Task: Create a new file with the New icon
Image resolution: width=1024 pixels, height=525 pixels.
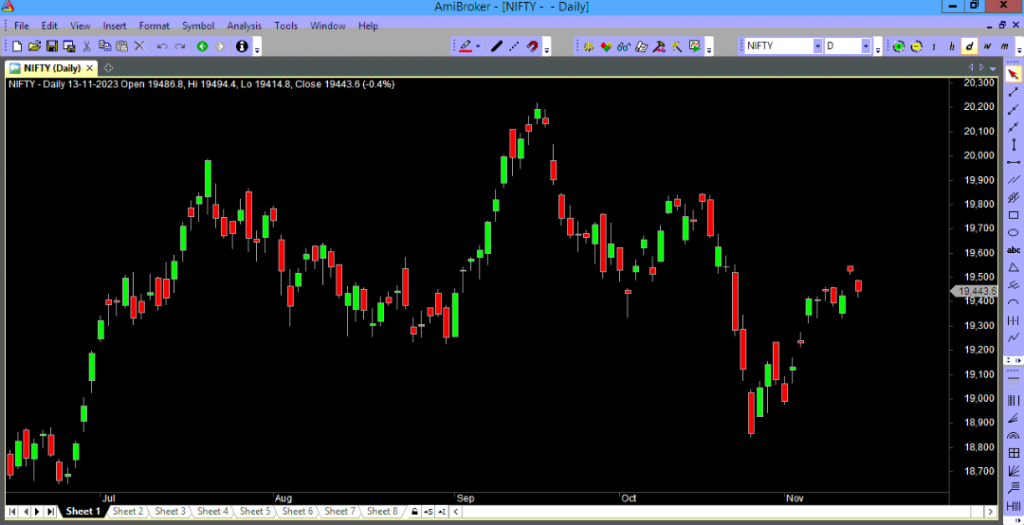Action: 17,46
